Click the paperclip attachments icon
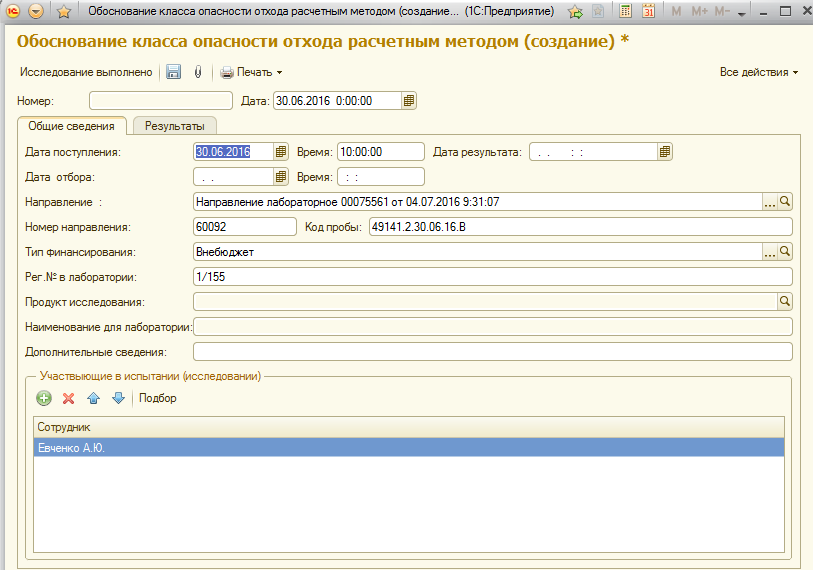The image size is (813, 570). [198, 72]
